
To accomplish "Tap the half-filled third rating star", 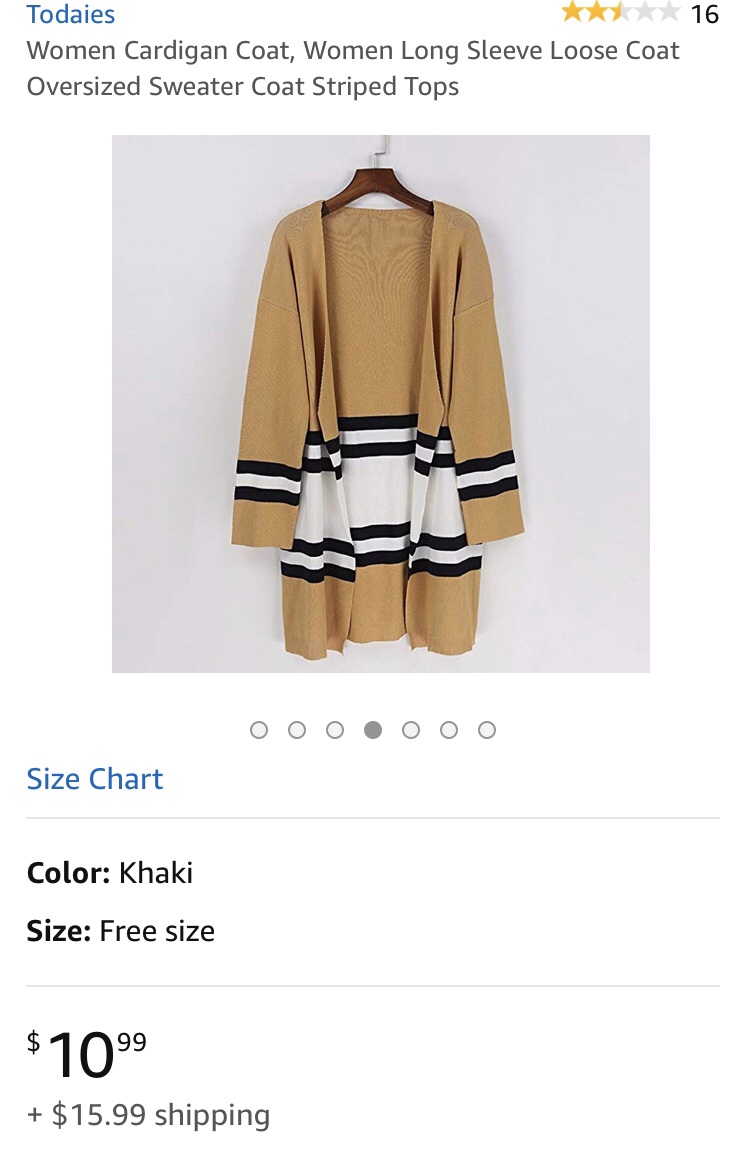I will click(x=620, y=12).
